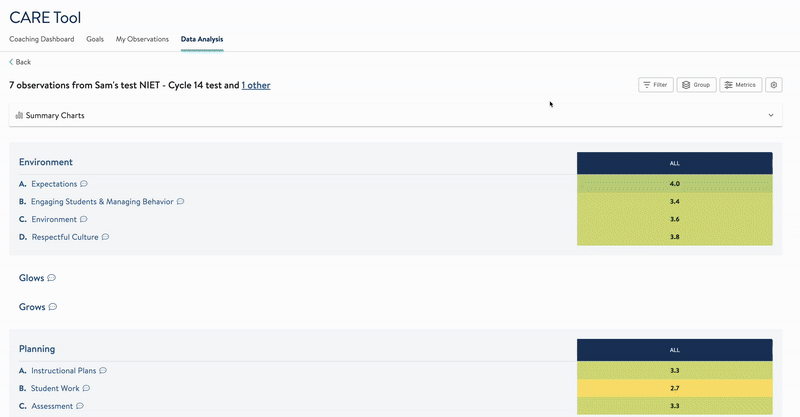The height and width of the screenshot is (417, 800).
Task: Follow the '1 other' link
Action: click(256, 86)
